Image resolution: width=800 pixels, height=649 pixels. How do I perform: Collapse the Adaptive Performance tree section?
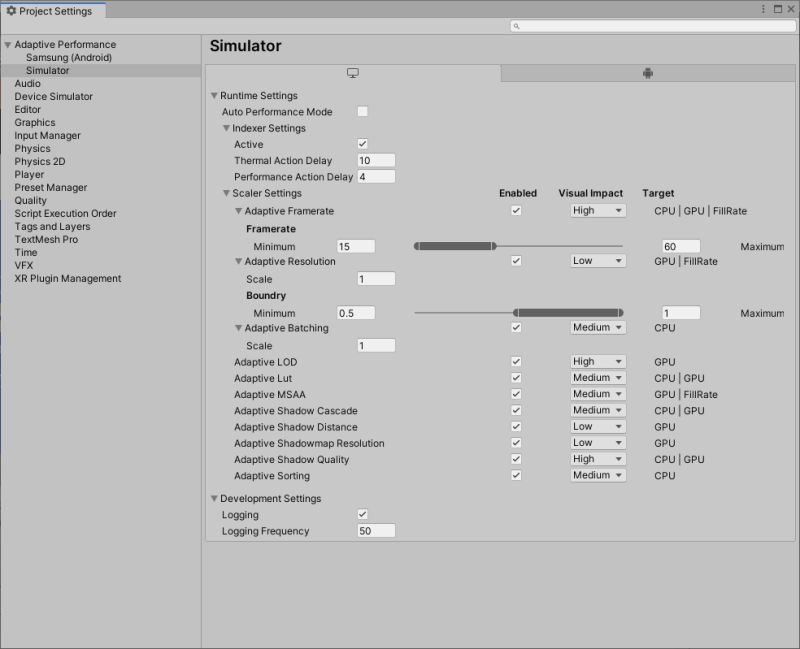coord(7,44)
